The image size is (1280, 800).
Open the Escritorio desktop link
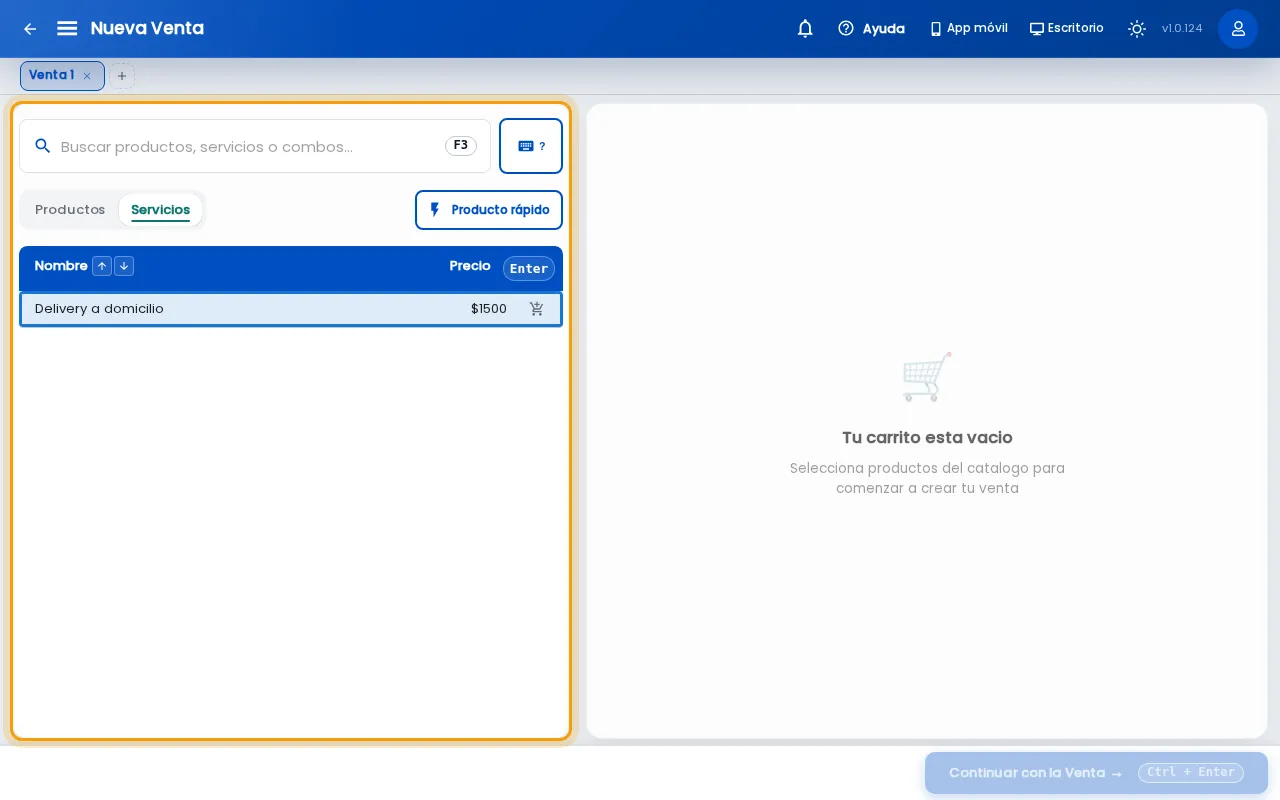point(1066,29)
